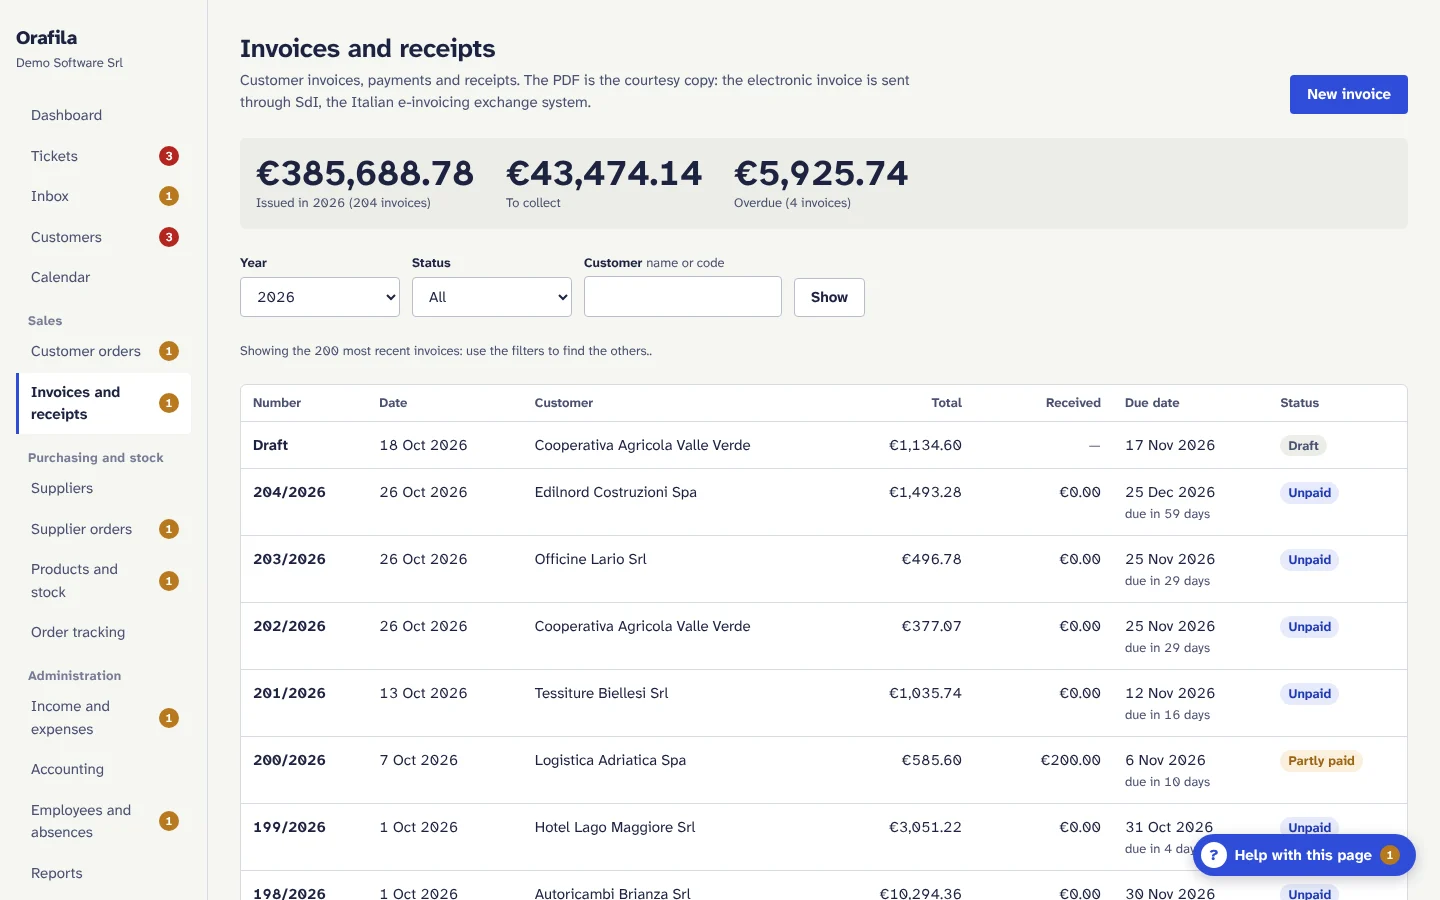Screen dimensions: 1440x900
Task: Open invoice 199/2026
Action: [823, 837]
